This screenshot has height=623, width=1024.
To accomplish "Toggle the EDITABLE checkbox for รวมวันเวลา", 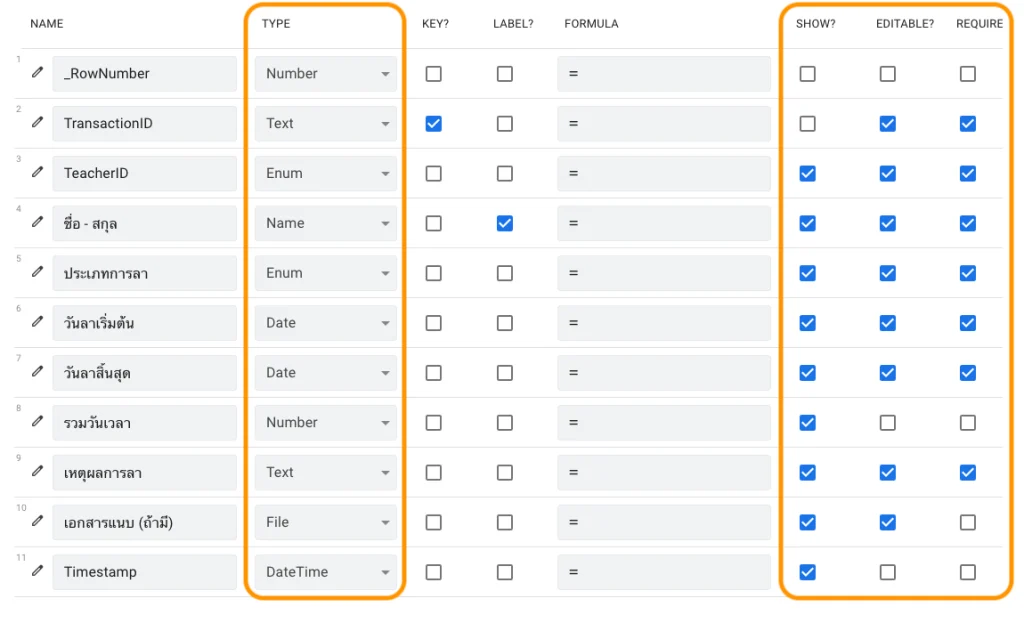I will [x=887, y=423].
